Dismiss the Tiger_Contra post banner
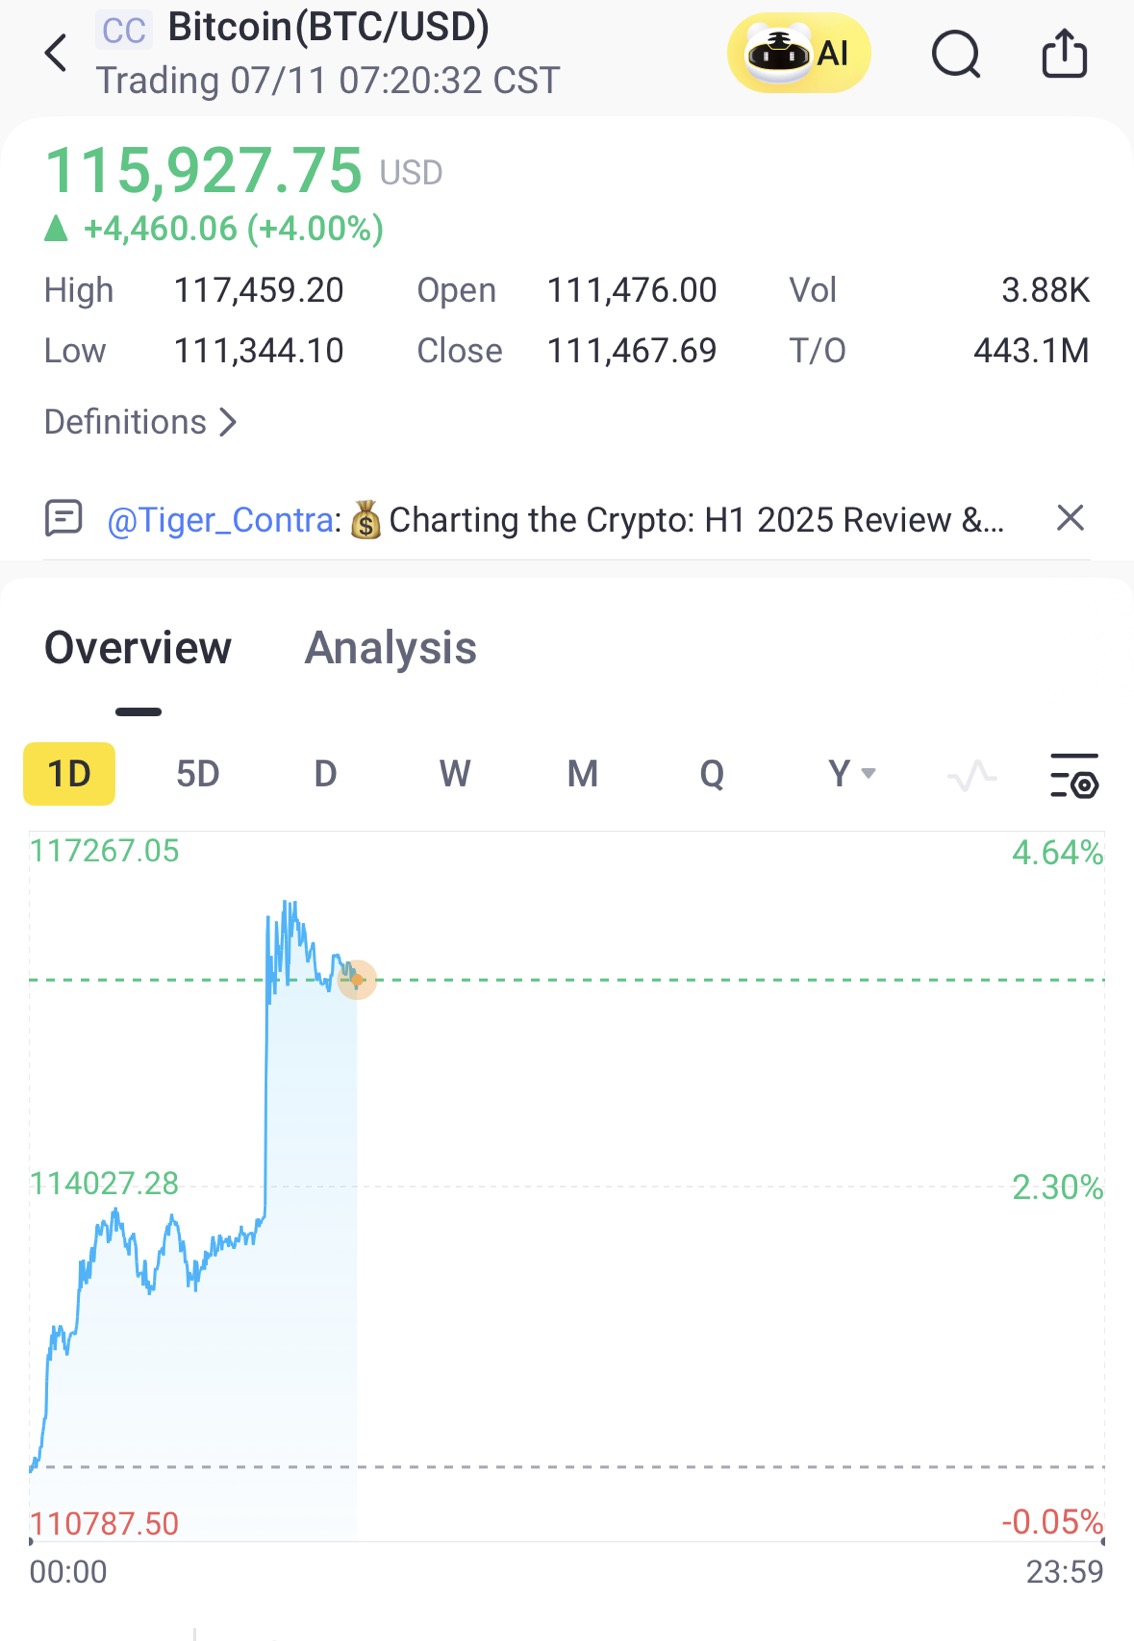Viewport: 1134px width, 1641px height. point(1070,518)
